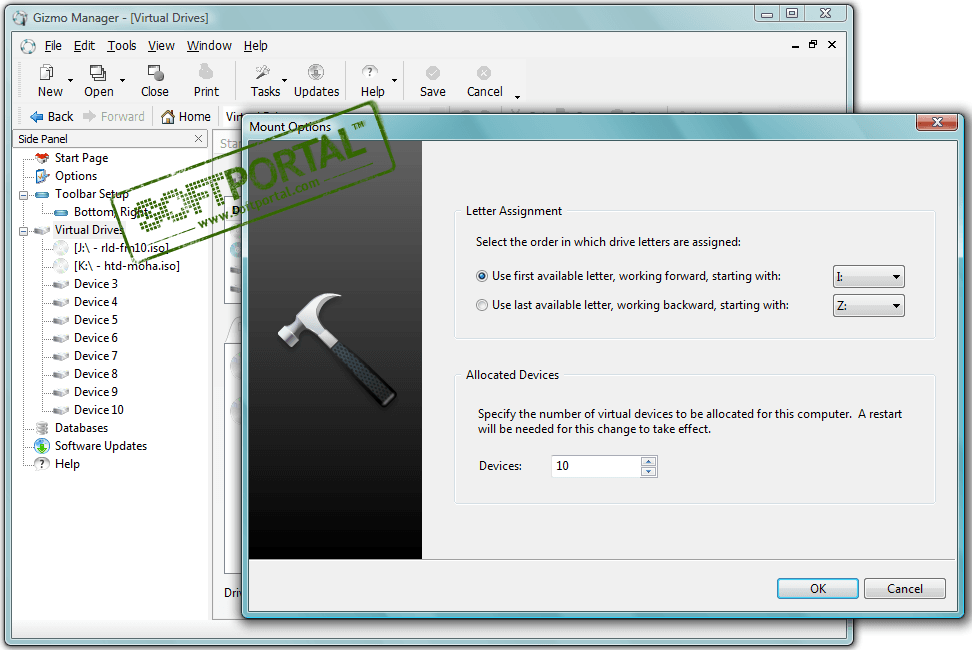Open the Tasks dropdown arrow
Image resolution: width=972 pixels, height=650 pixels.
(x=285, y=81)
